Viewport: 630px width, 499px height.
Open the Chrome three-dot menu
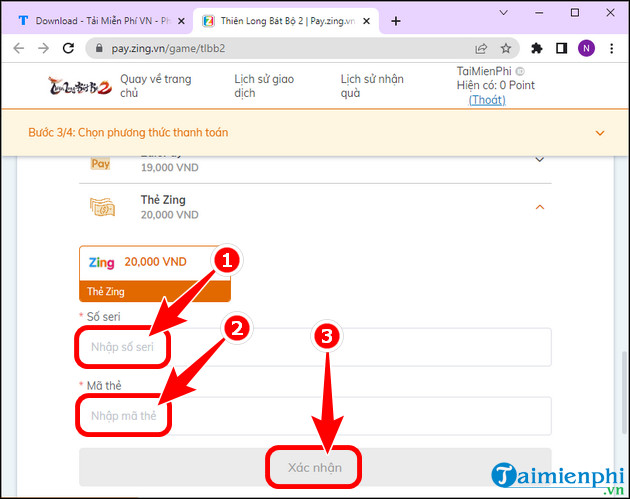(x=612, y=49)
